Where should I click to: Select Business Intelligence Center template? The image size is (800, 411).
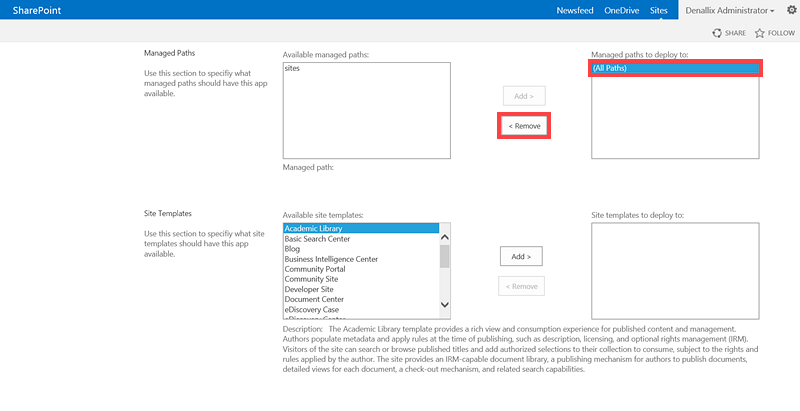pos(361,259)
